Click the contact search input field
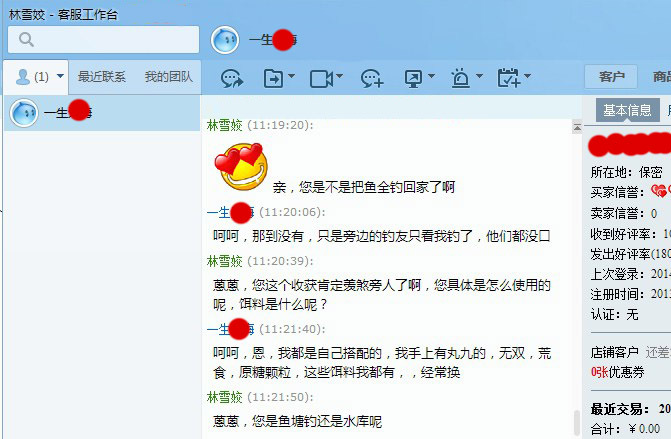The height and width of the screenshot is (439, 671). (104, 39)
